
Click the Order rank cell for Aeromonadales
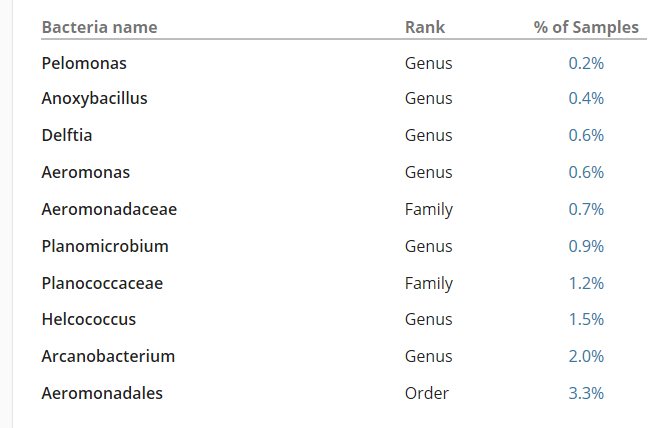click(427, 393)
